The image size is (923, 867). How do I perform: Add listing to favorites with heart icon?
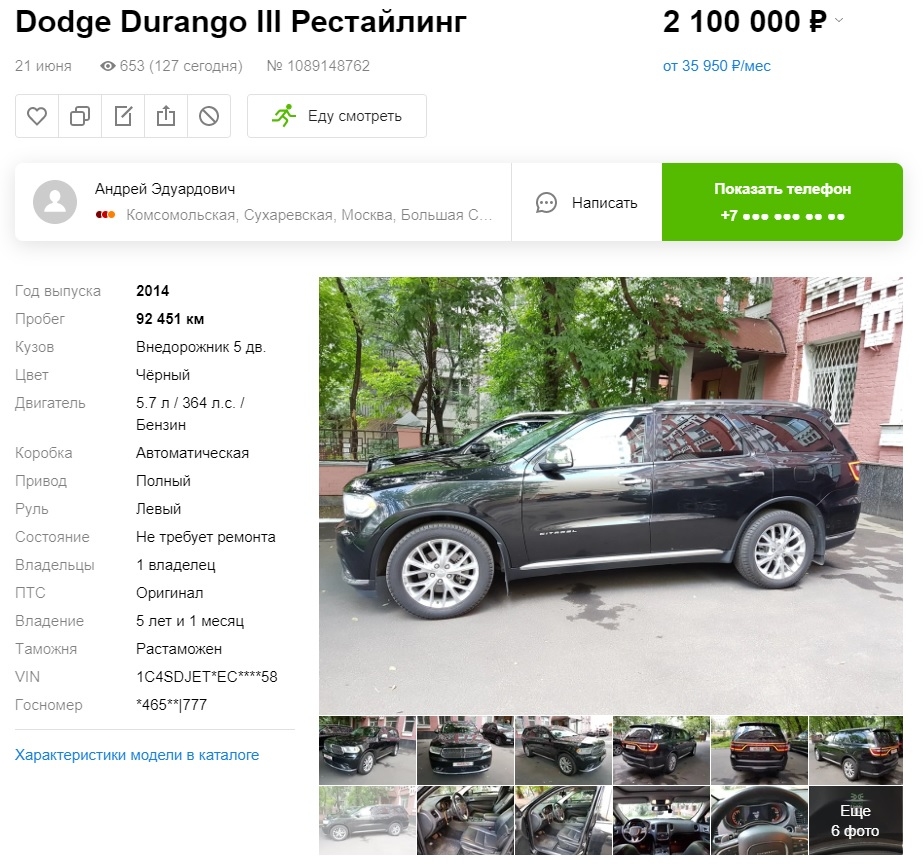36,116
